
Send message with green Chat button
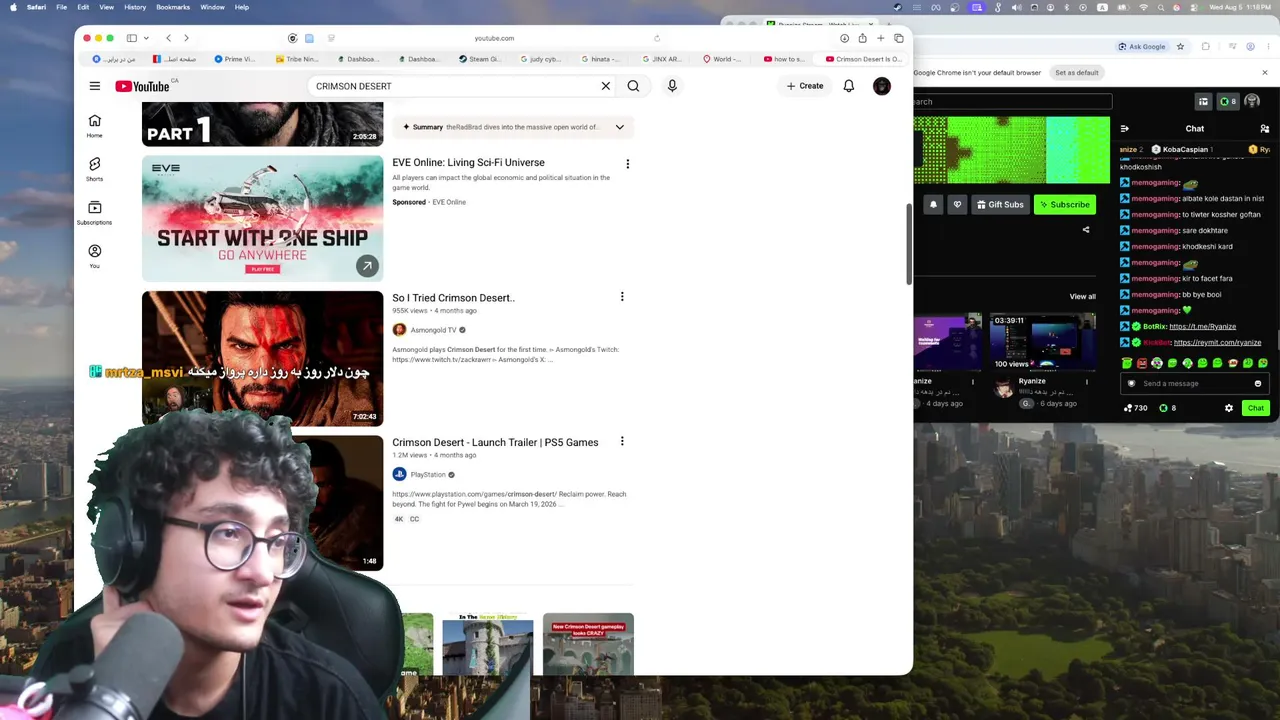[1256, 408]
